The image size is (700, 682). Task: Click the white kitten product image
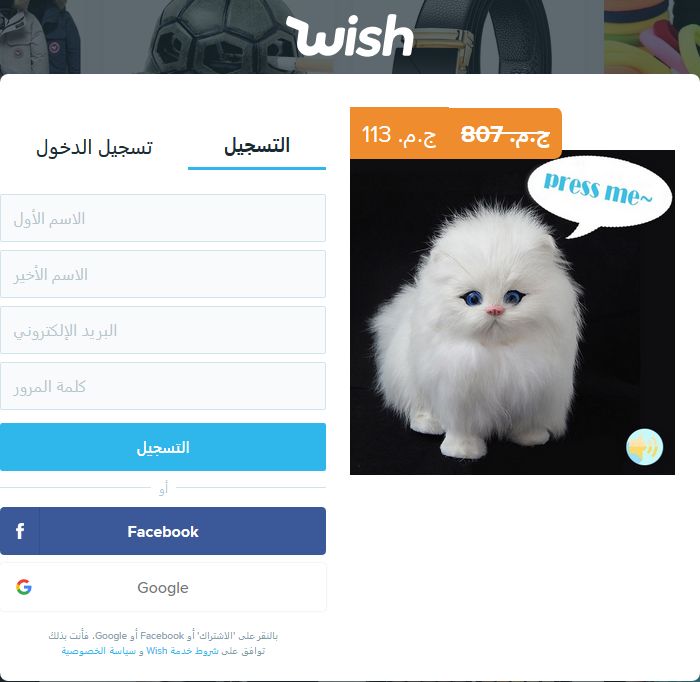(x=512, y=312)
